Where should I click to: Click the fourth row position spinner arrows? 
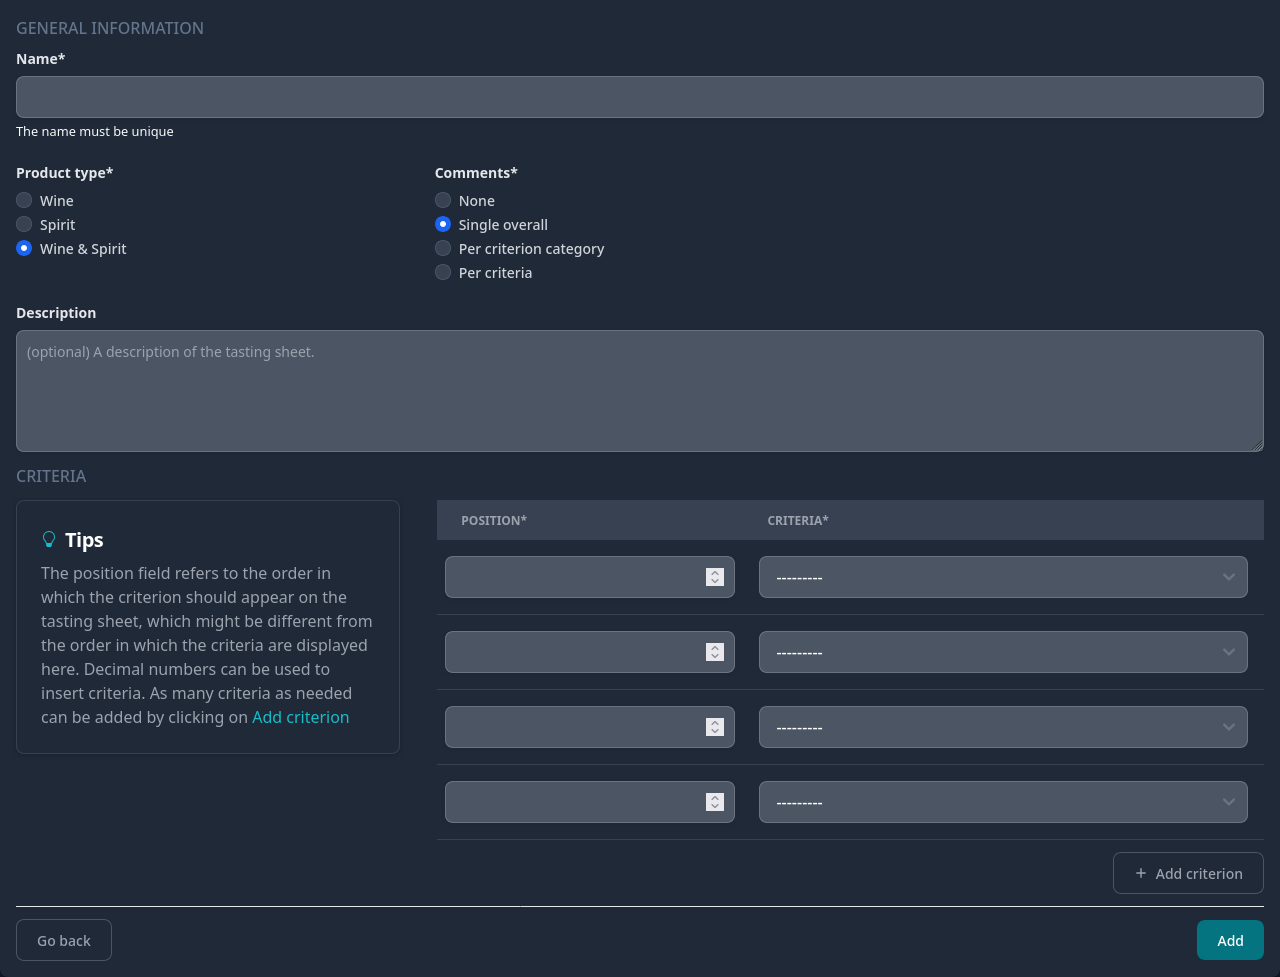click(714, 802)
